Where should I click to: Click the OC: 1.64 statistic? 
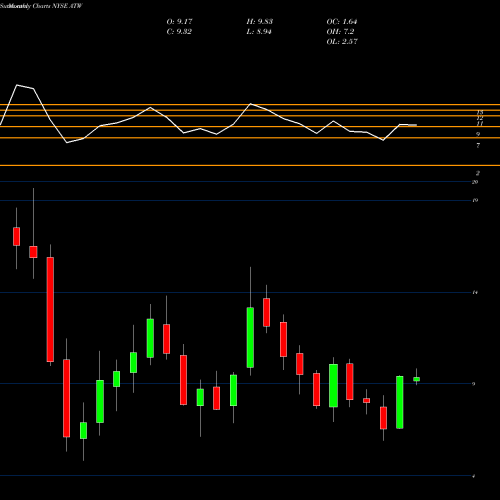[342, 22]
